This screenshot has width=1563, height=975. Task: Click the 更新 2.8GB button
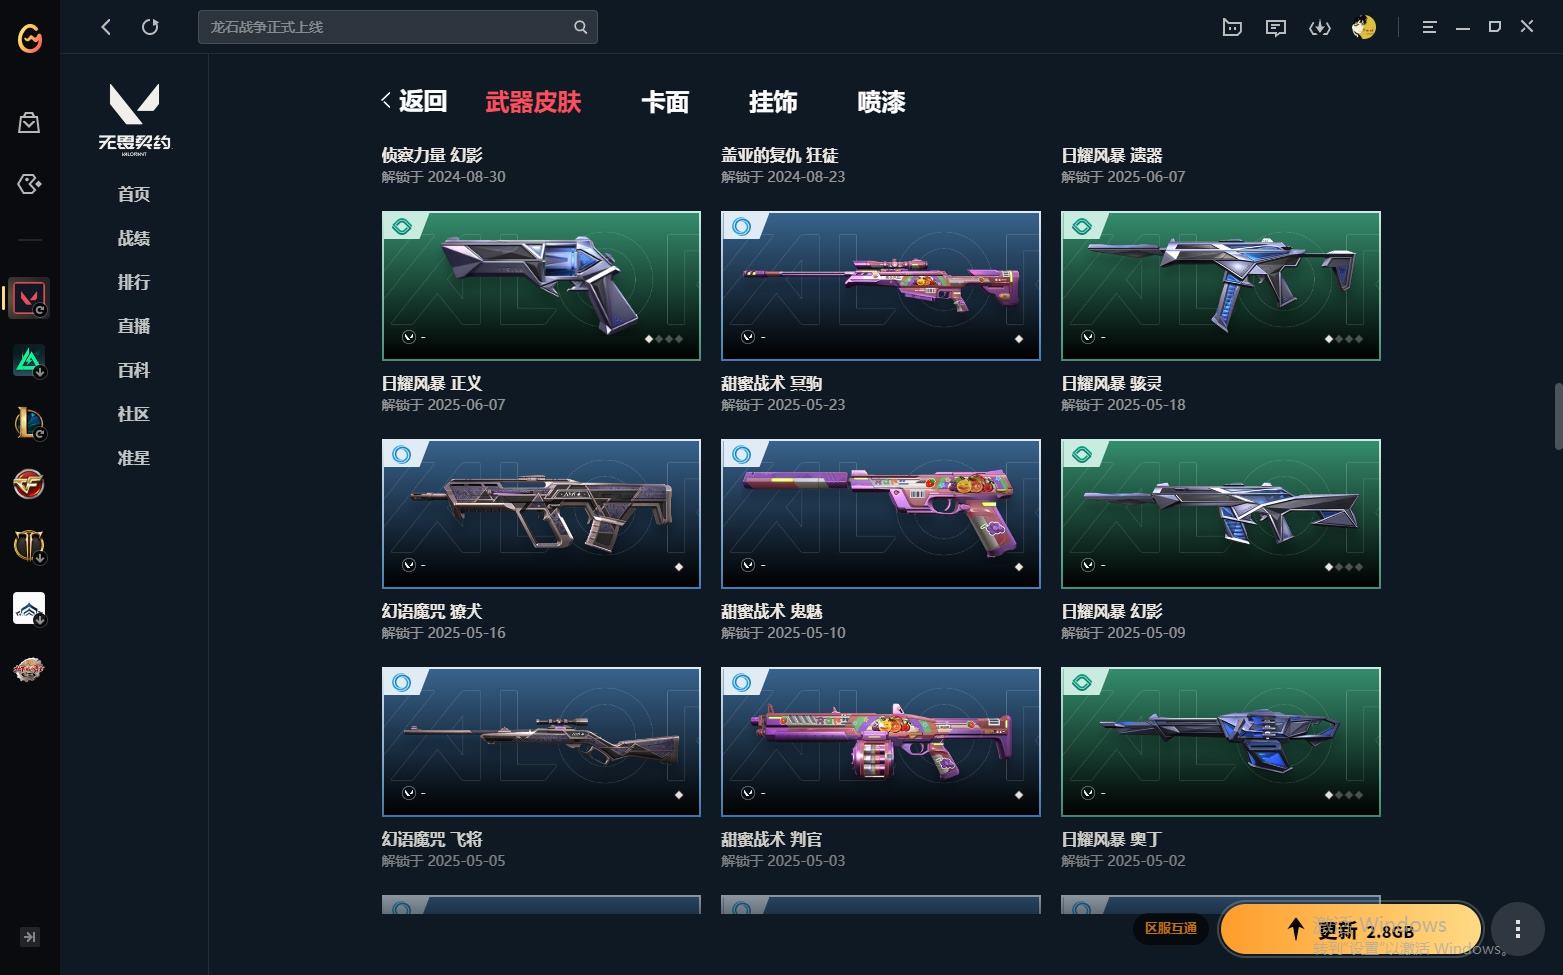(x=1350, y=929)
